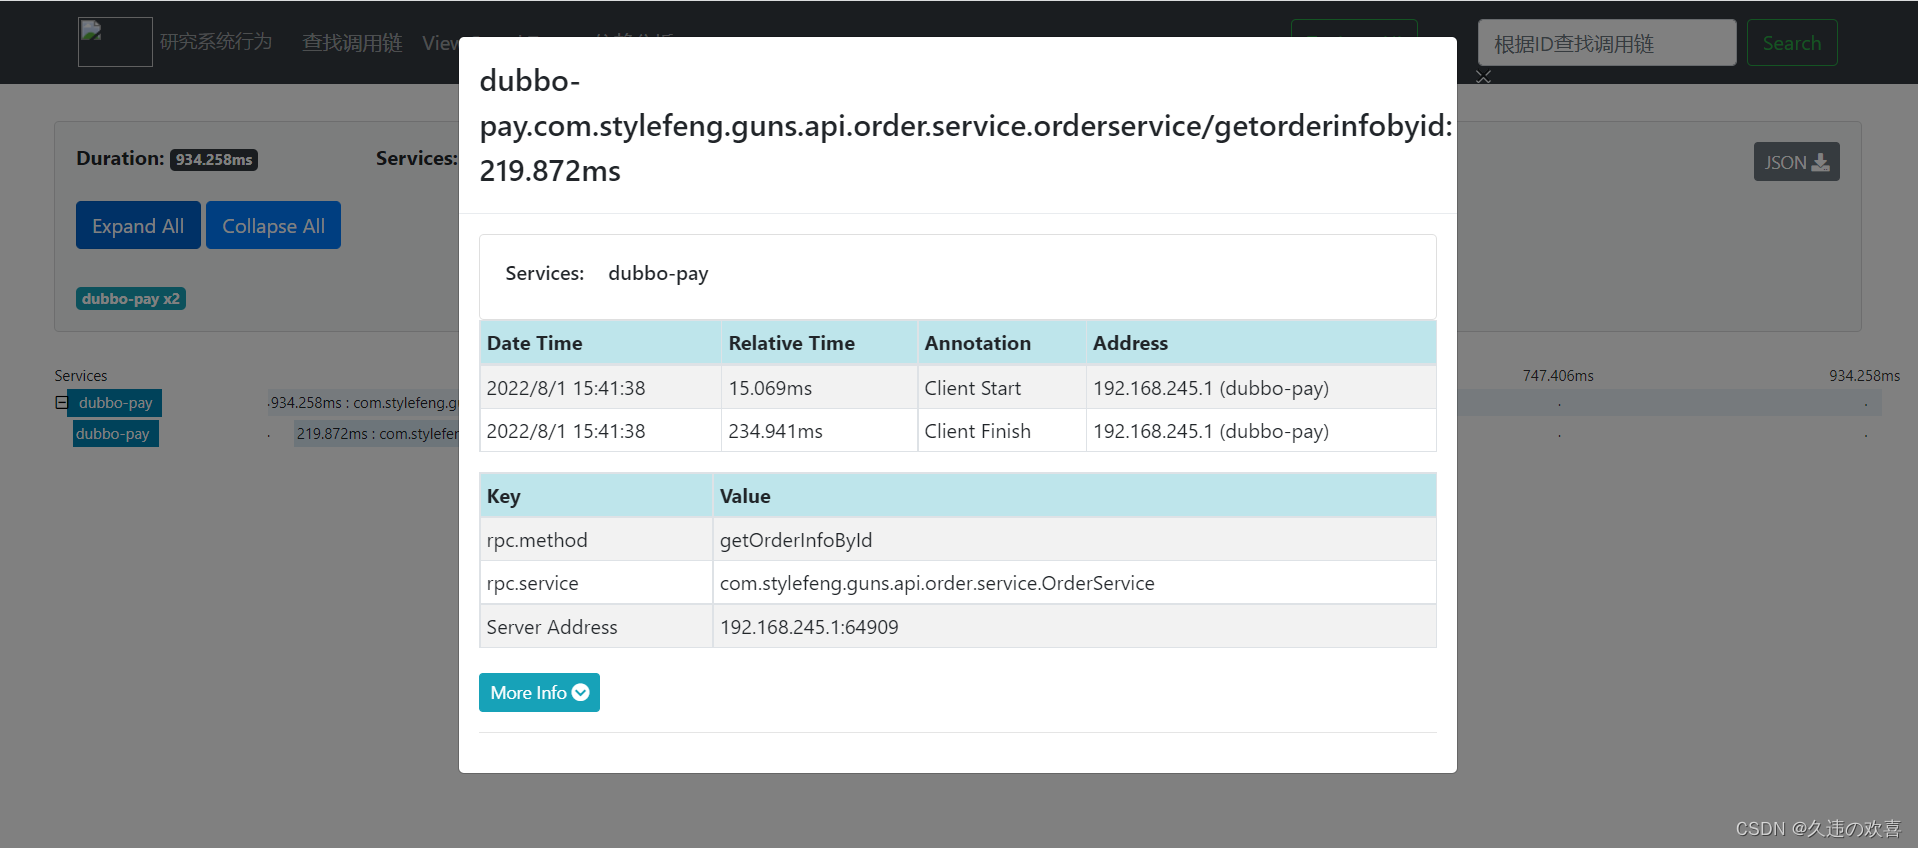Click the rpc.service value OrderService
Image resolution: width=1918 pixels, height=848 pixels.
[937, 583]
